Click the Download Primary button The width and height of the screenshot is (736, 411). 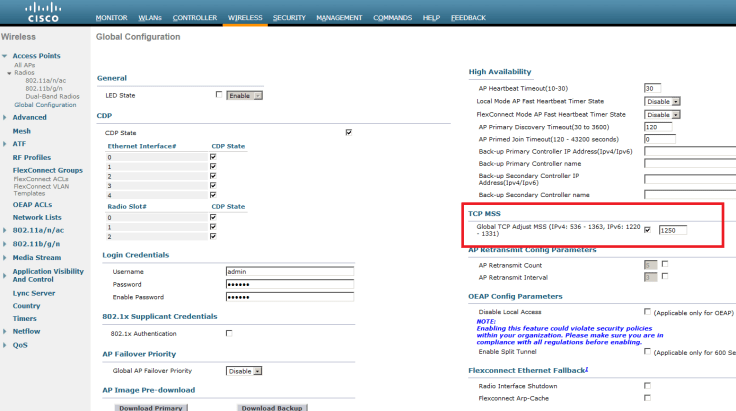pos(149,407)
